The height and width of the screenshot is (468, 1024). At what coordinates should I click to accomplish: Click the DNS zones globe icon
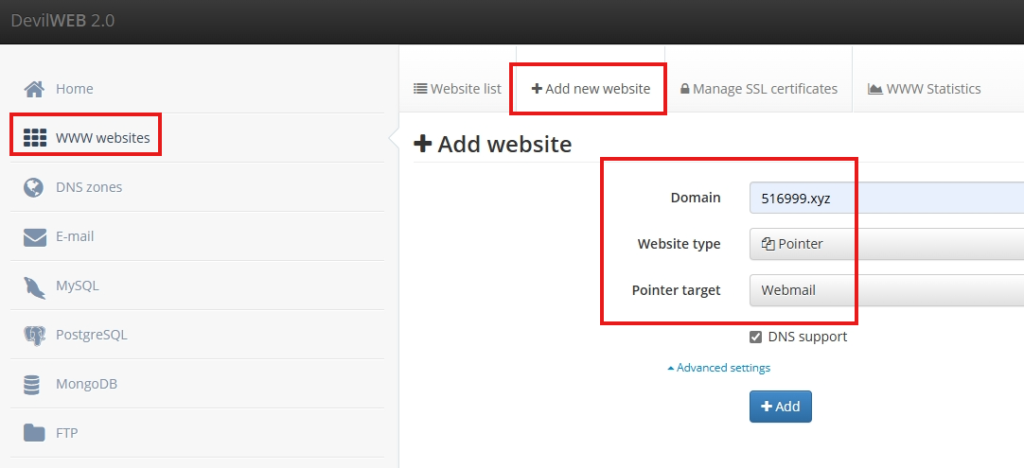pyautogui.click(x=35, y=187)
